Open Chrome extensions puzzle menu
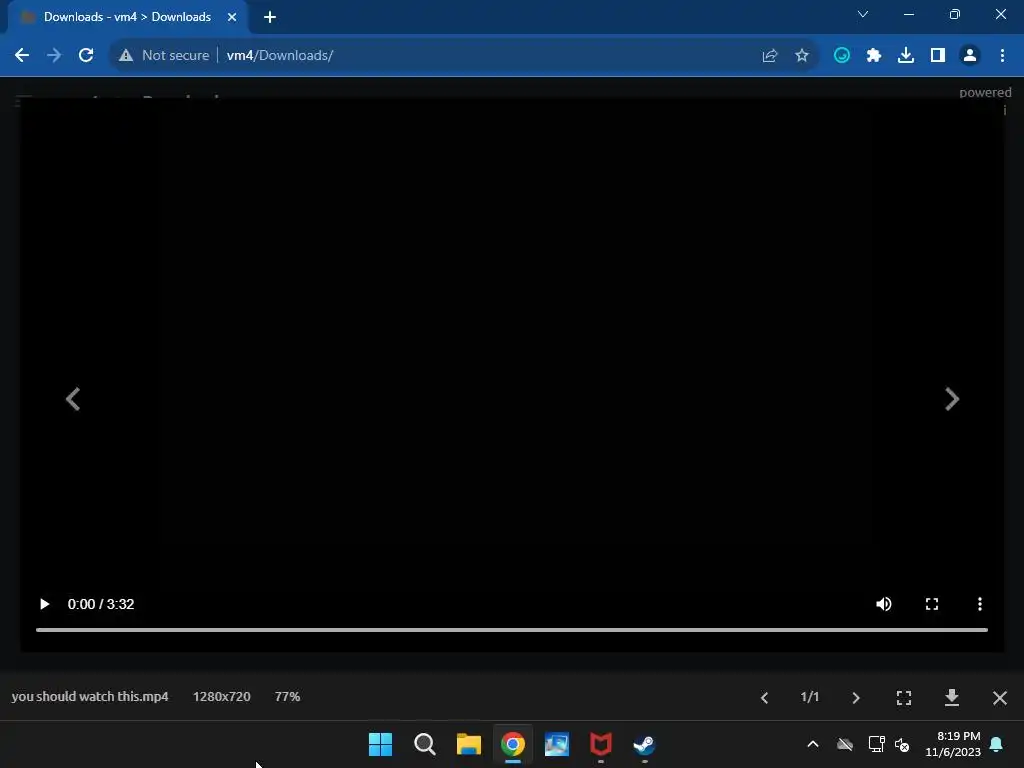 point(874,56)
